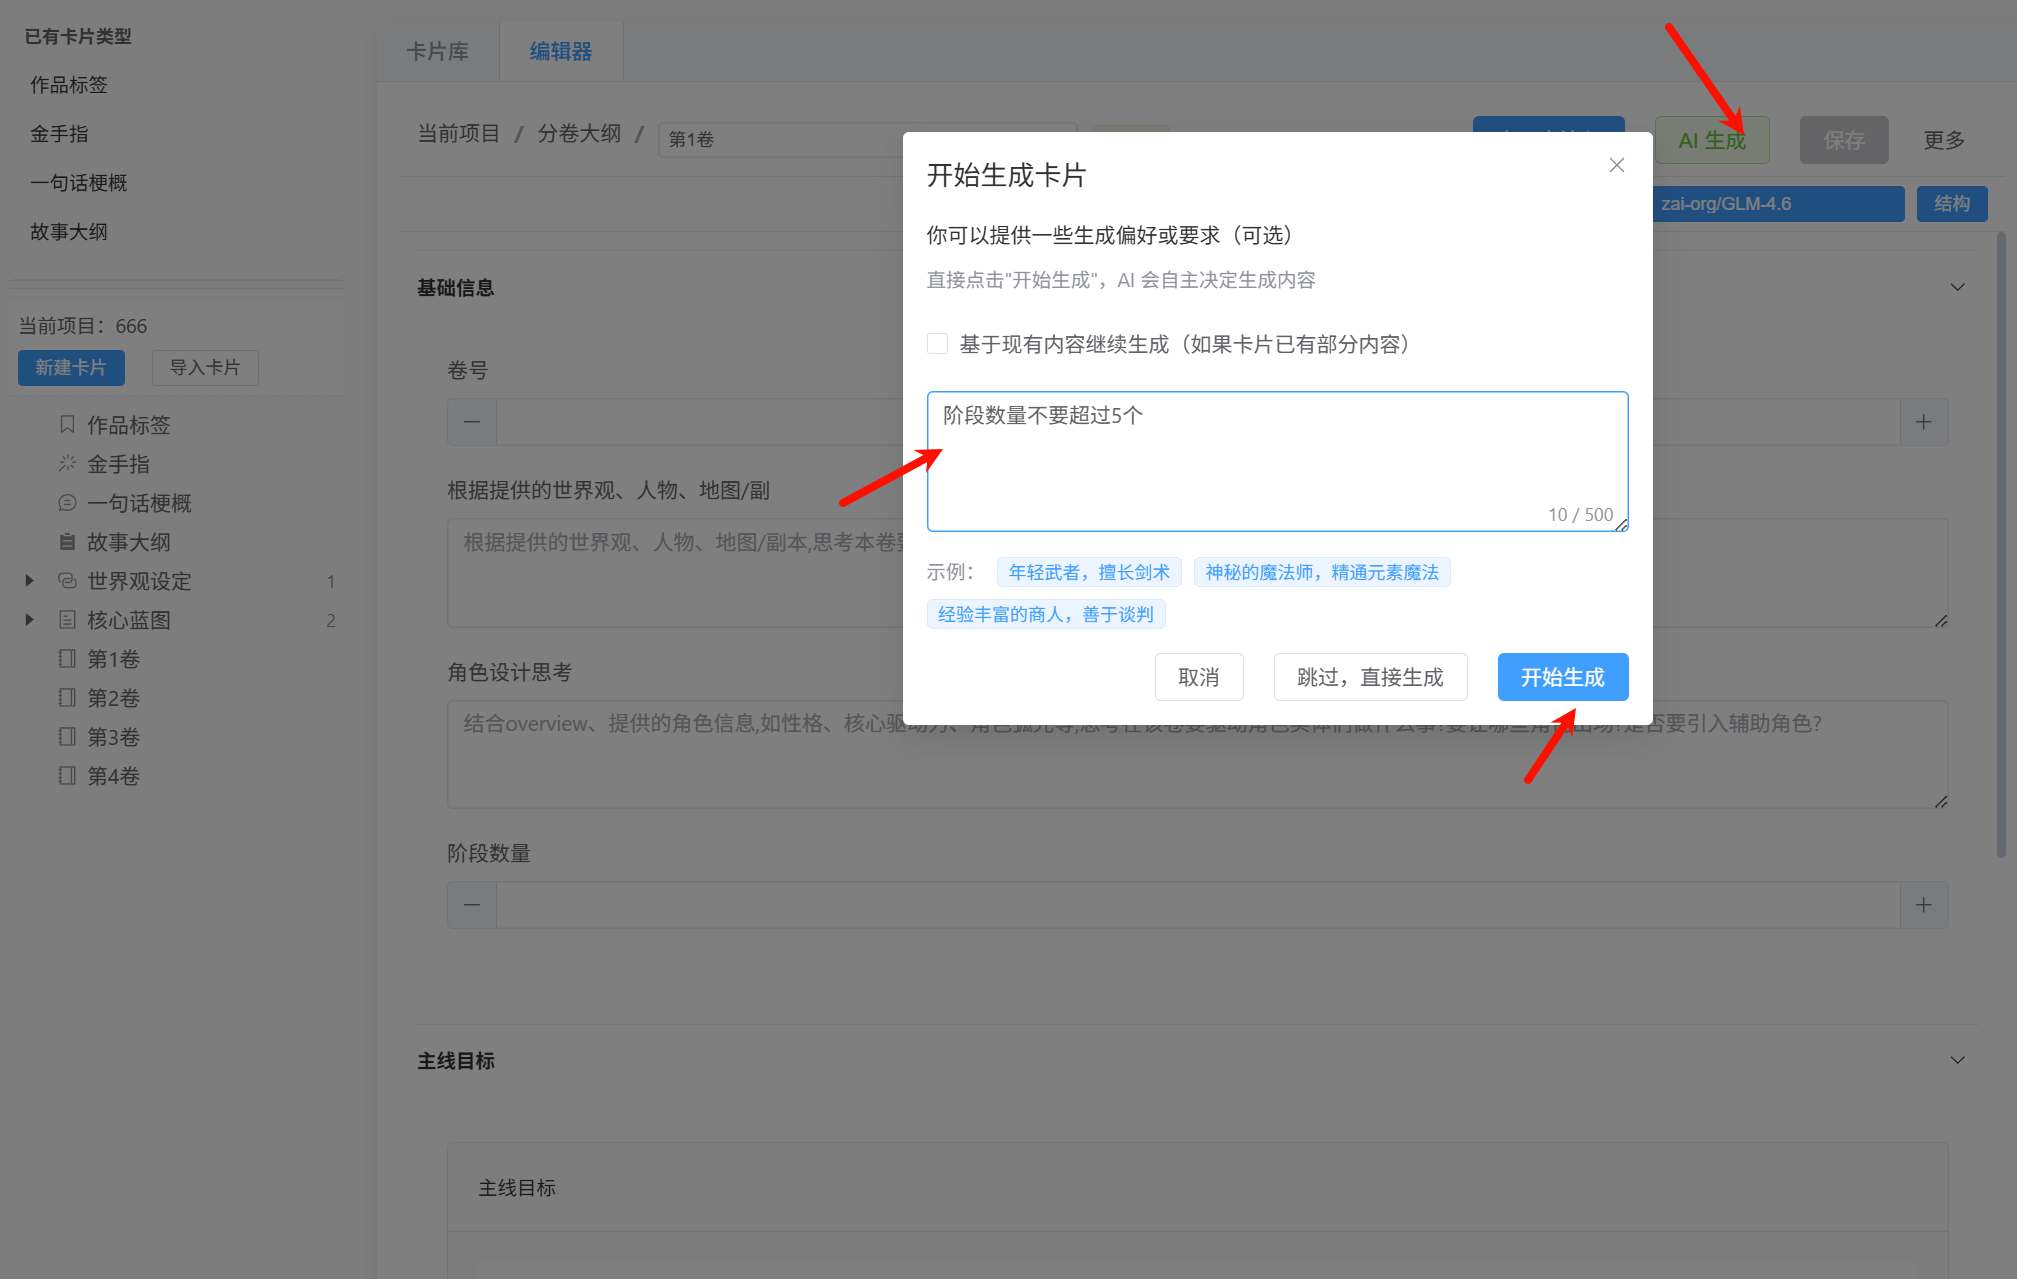Open 第4卷 in the card tree
2017x1279 pixels.
pyautogui.click(x=113, y=776)
